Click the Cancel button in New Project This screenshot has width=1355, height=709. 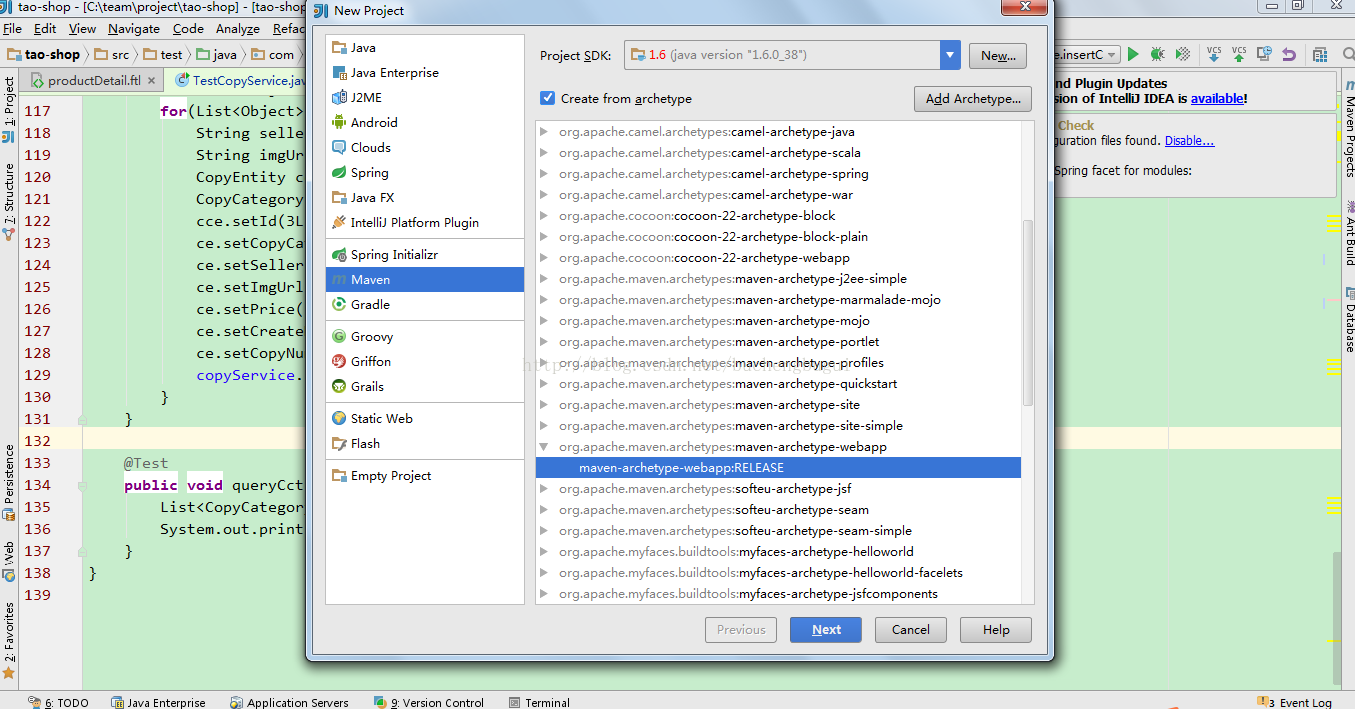point(911,630)
